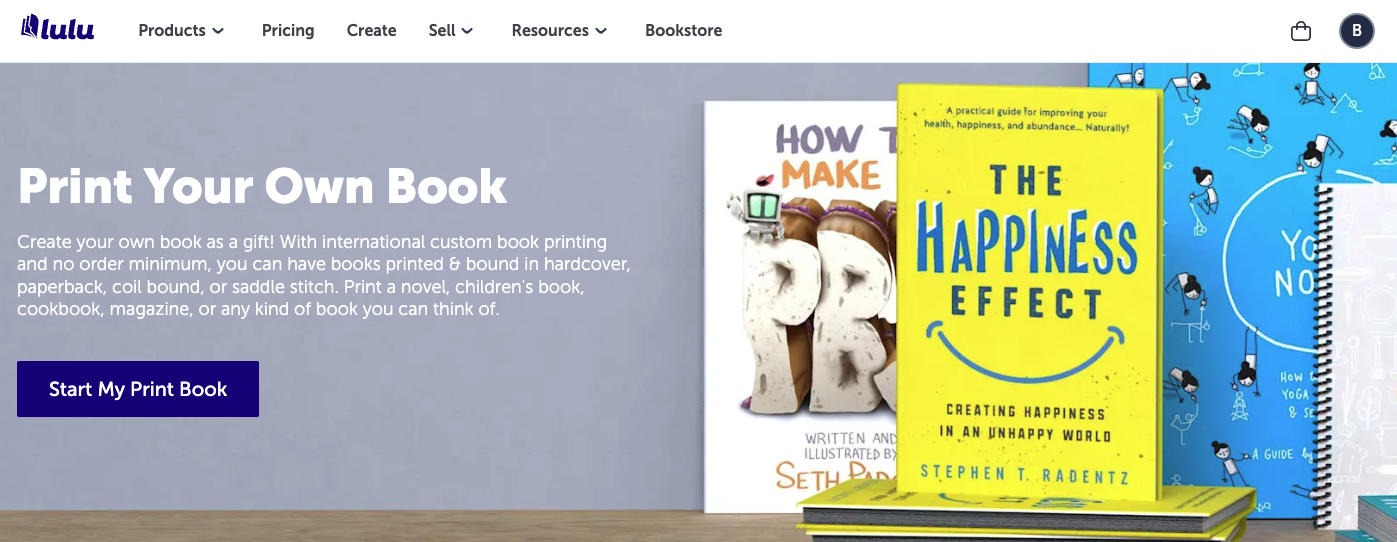Click the How To Make book cover
This screenshot has height=542, width=1397.
coord(800,306)
